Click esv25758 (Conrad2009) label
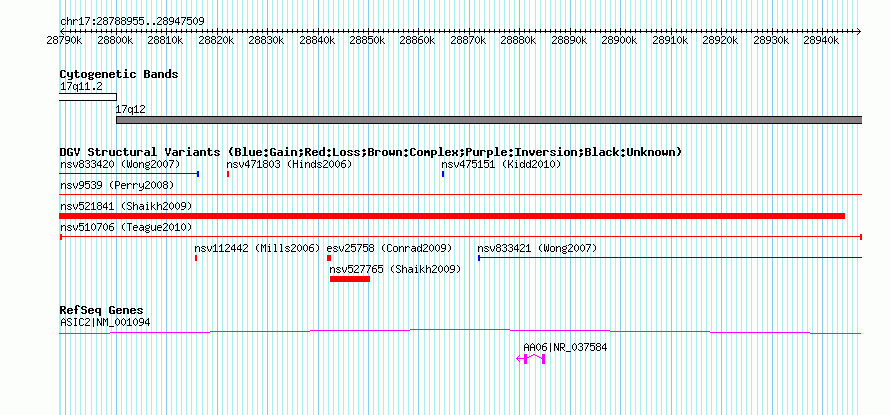Image resolution: width=890 pixels, height=415 pixels. (x=389, y=249)
